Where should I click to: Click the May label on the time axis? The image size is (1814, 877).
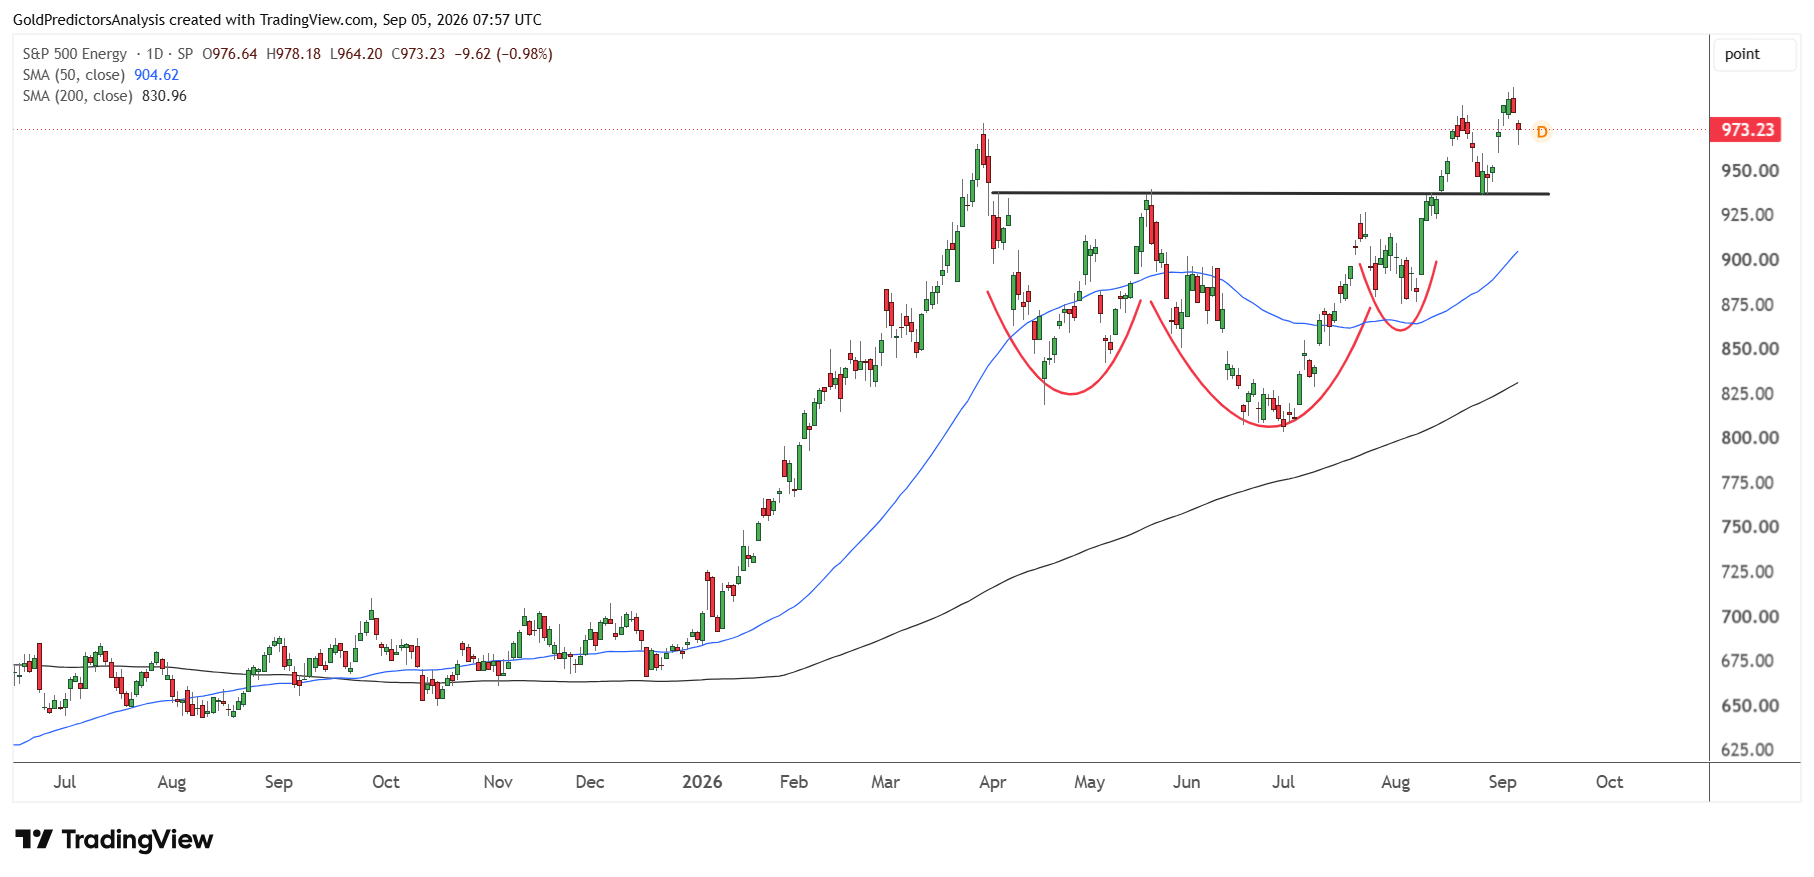pos(1090,782)
